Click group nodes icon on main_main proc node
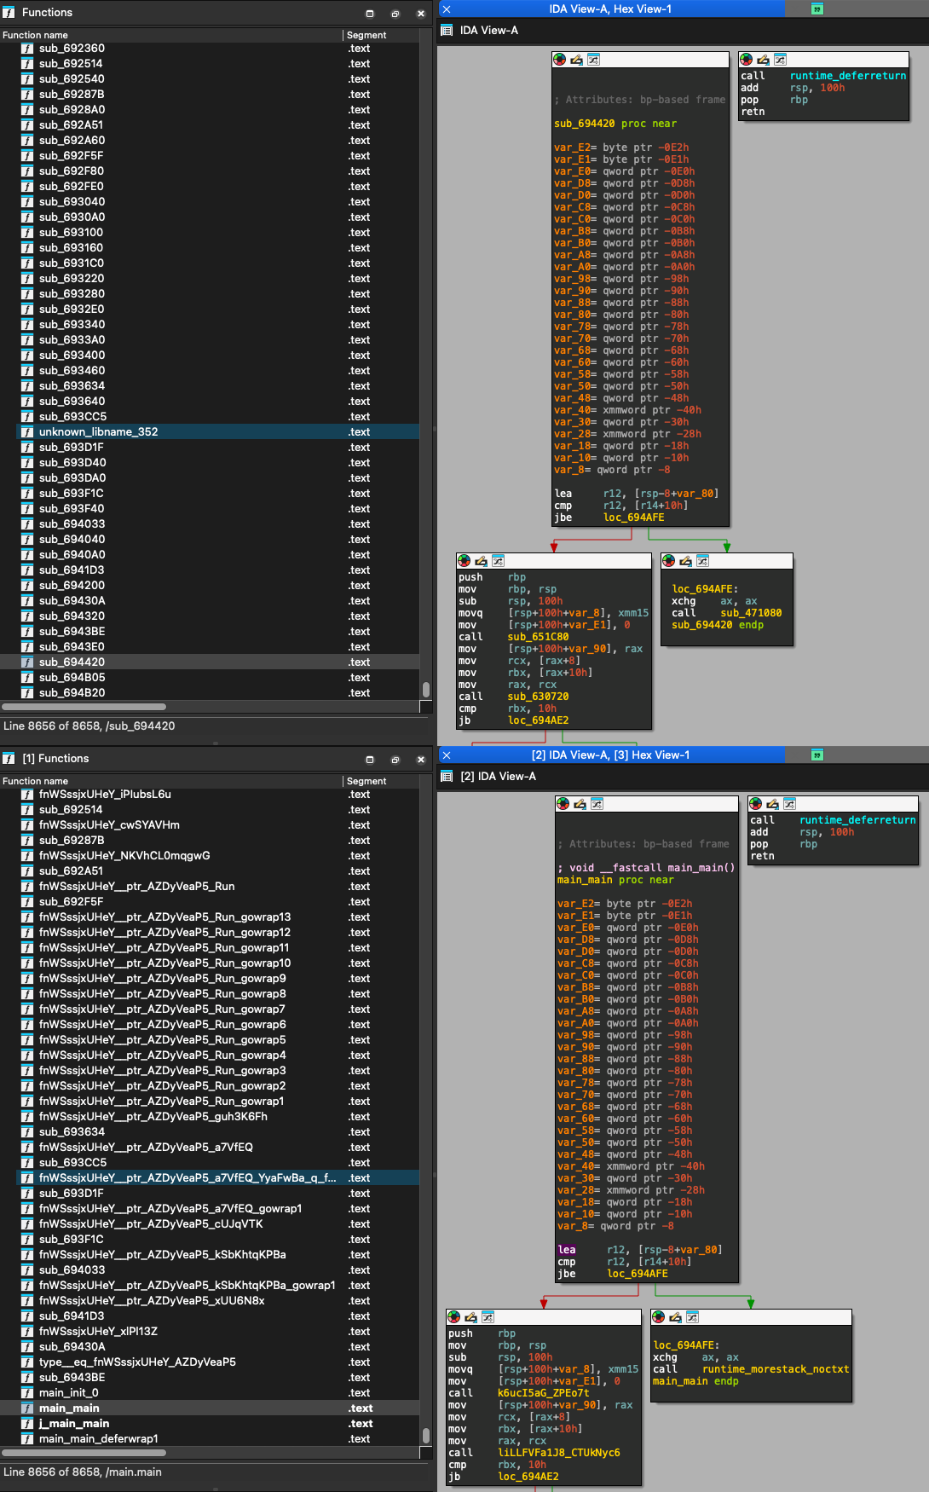The image size is (929, 1492). (x=597, y=804)
